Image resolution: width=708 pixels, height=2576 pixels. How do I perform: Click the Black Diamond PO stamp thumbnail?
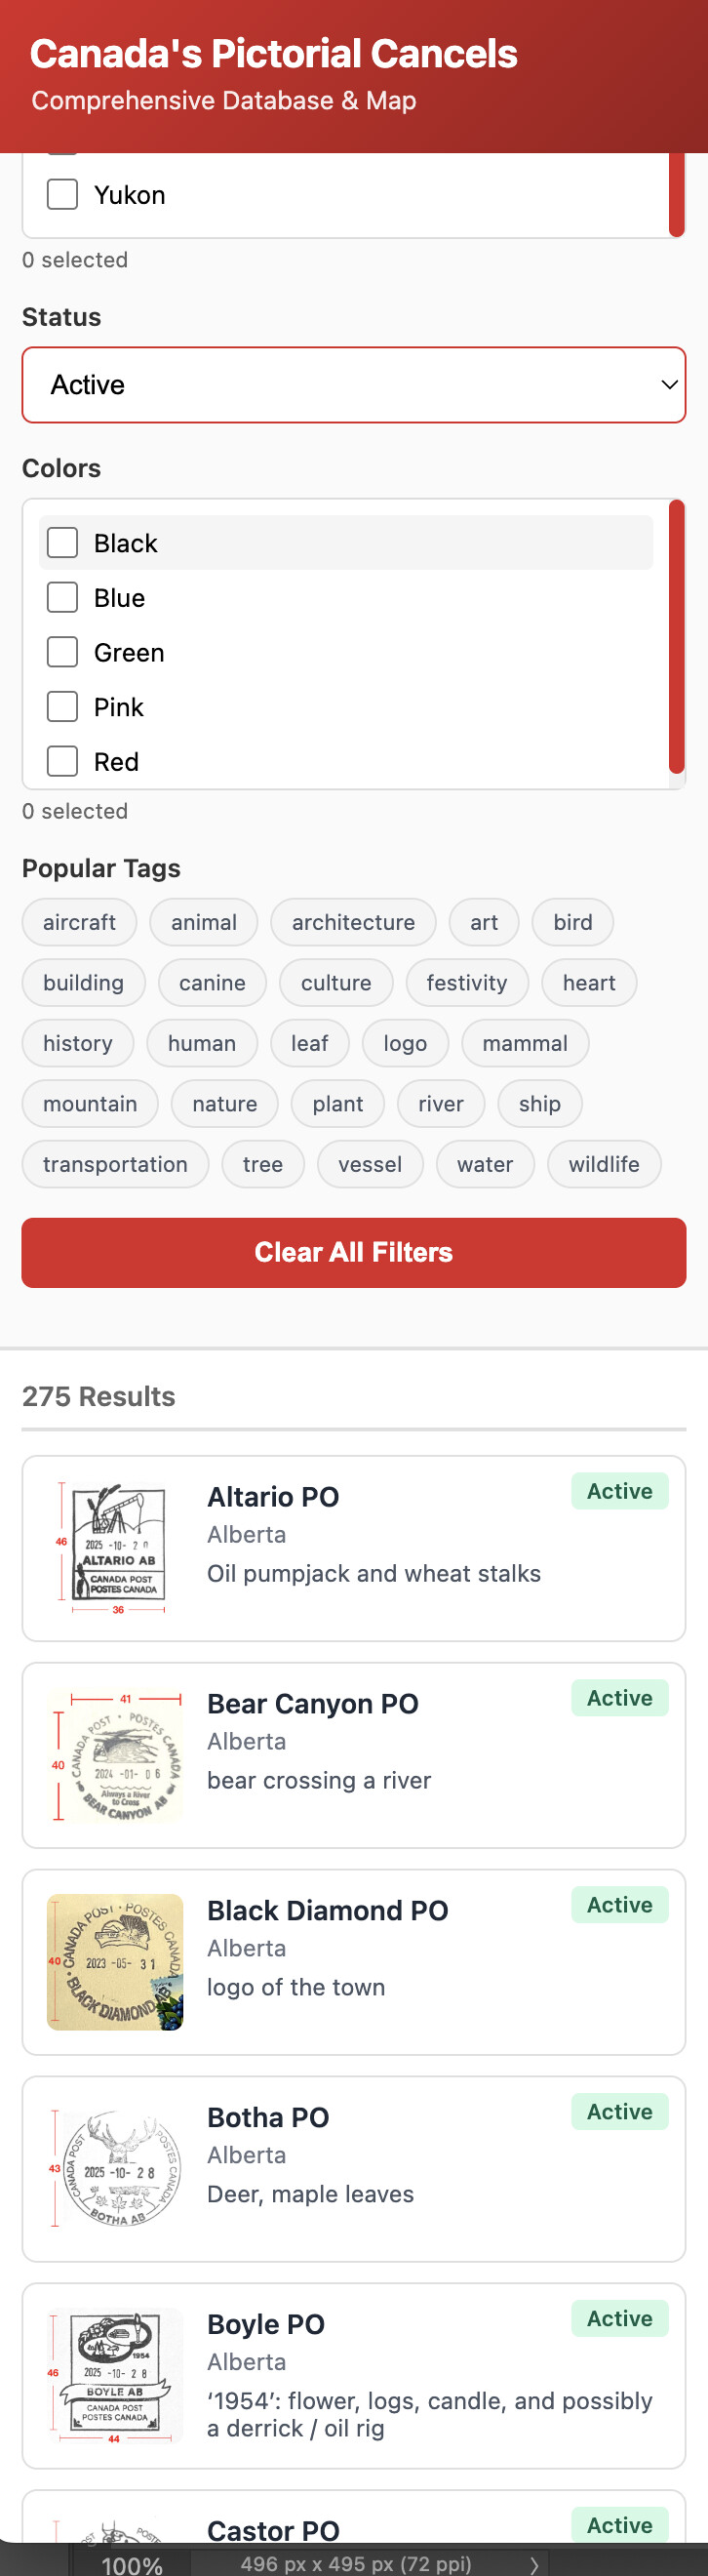115,1962
